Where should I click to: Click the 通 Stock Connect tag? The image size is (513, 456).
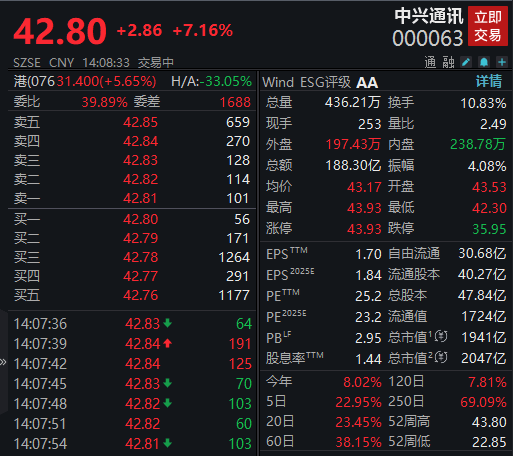pos(430,62)
